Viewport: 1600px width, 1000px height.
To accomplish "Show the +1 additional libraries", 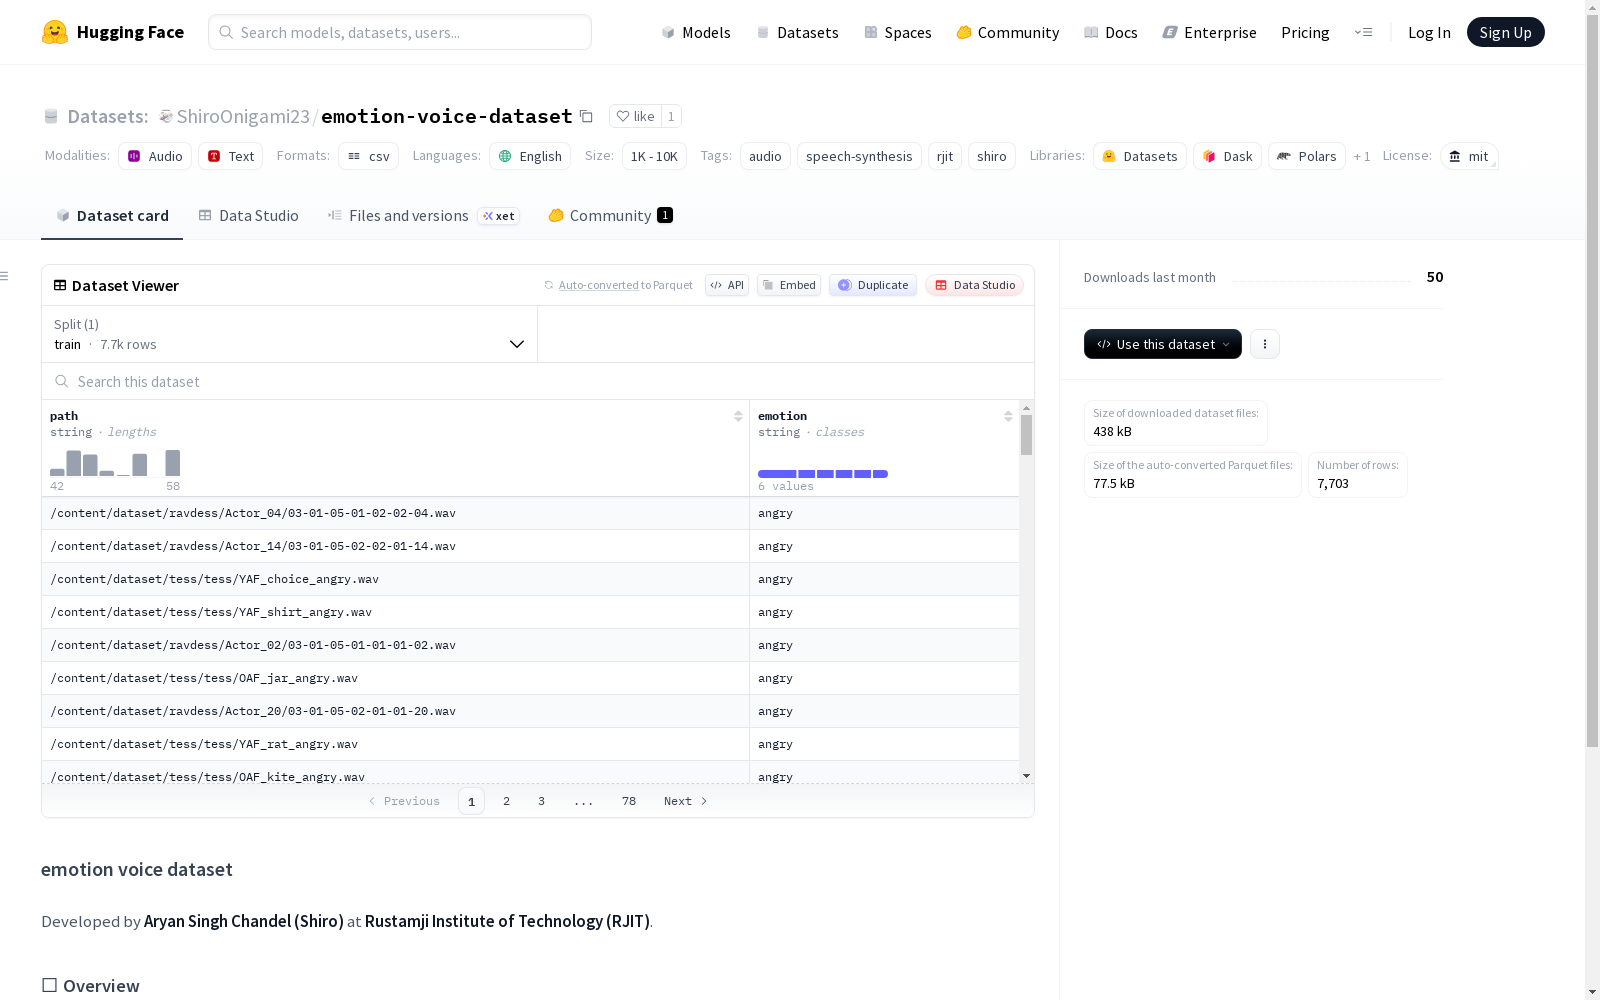I will pyautogui.click(x=1362, y=156).
